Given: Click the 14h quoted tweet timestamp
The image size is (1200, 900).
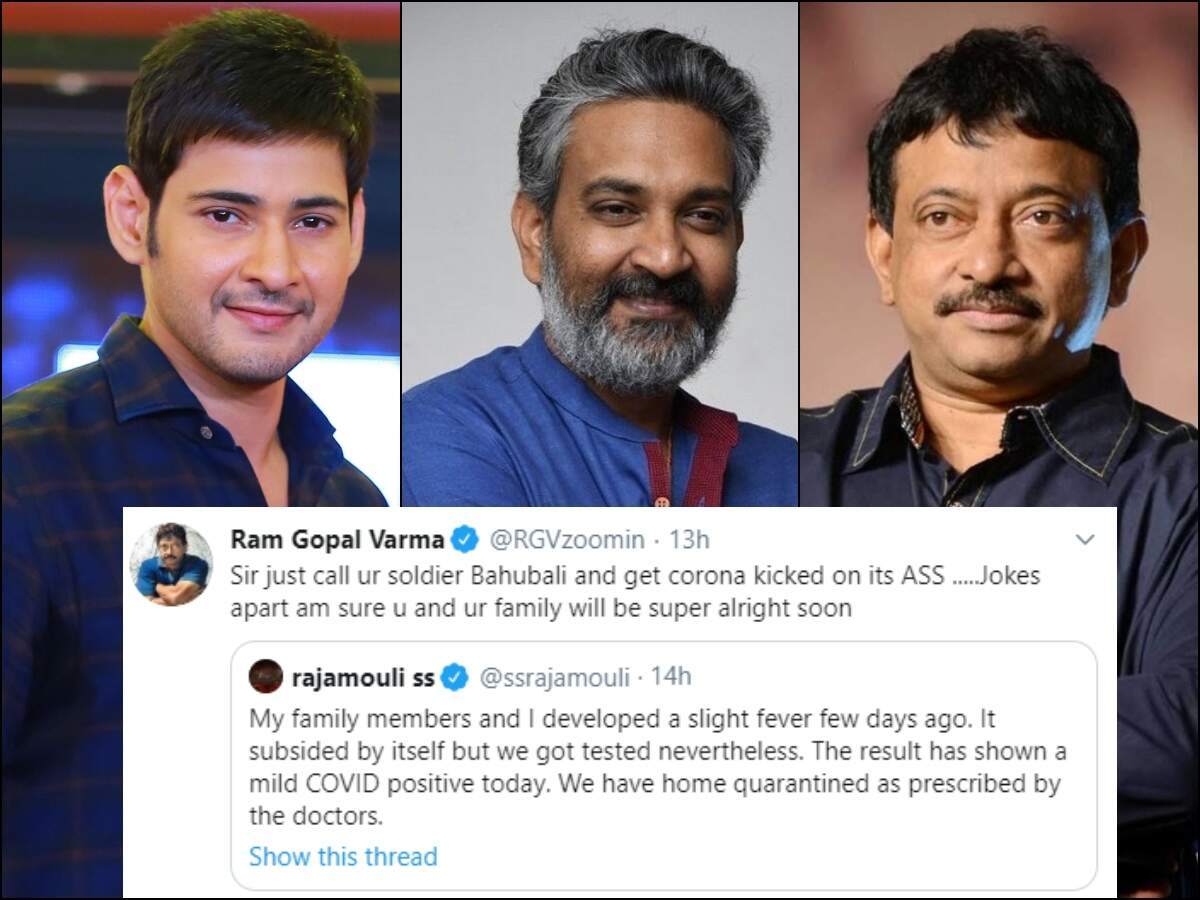Looking at the screenshot, I should point(670,677).
